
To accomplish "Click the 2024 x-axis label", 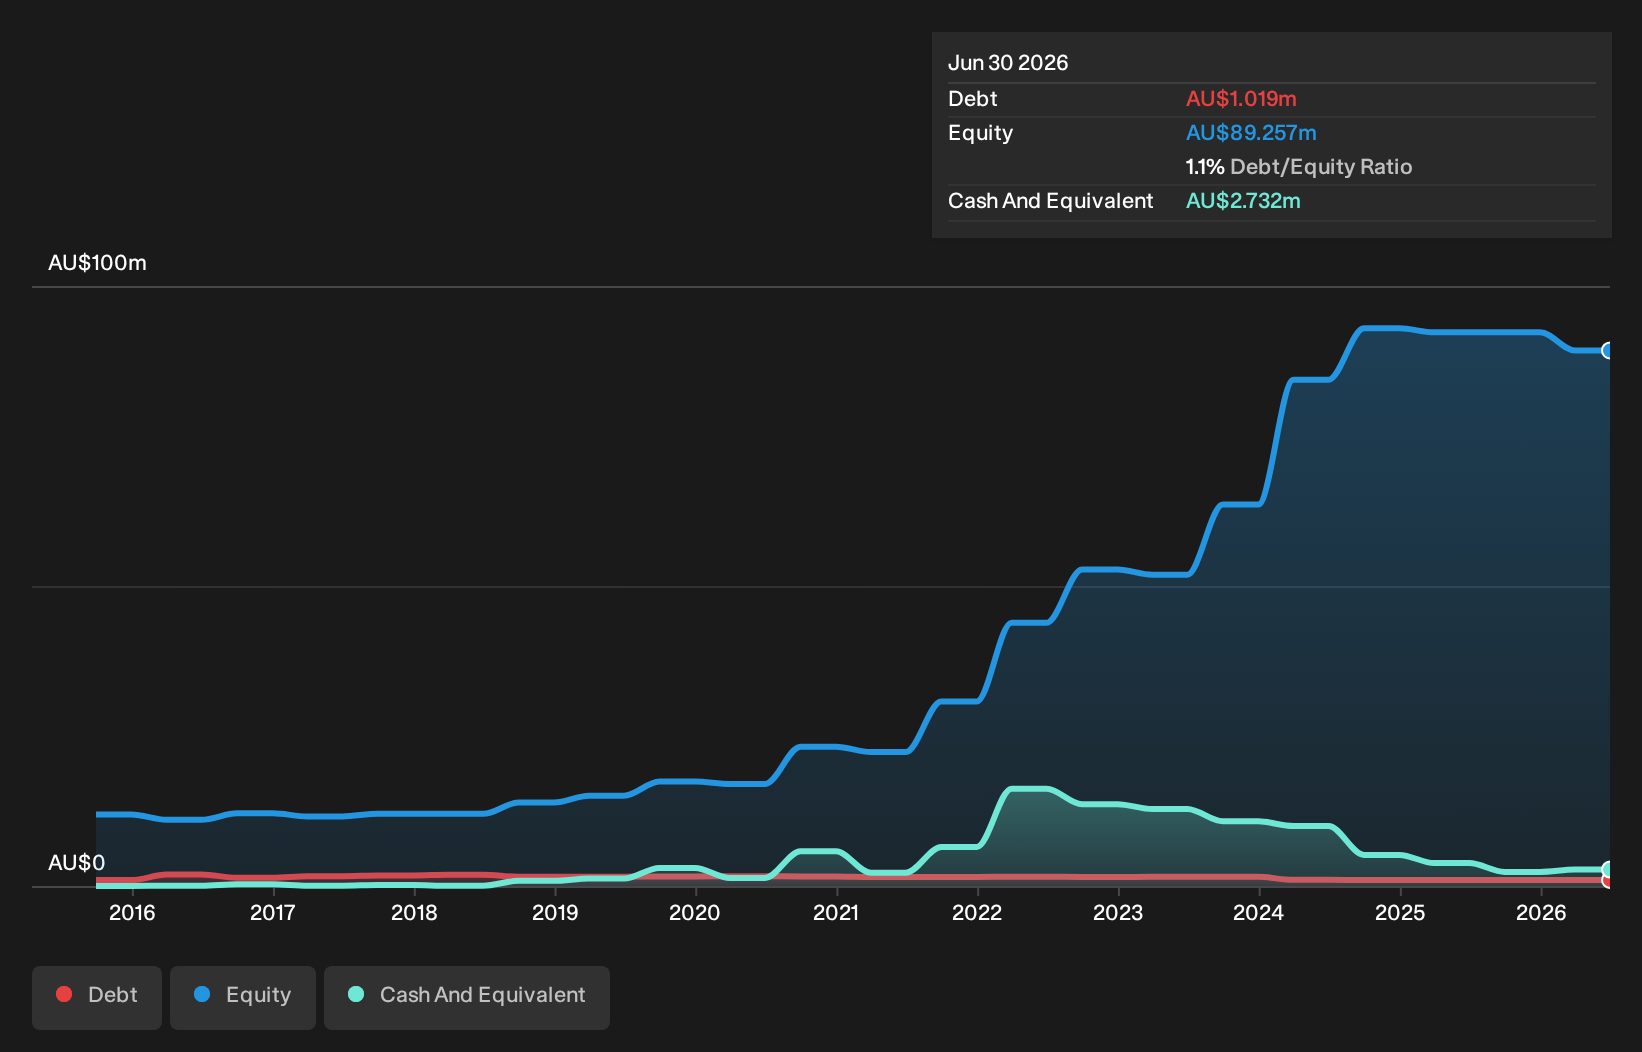I will (x=1259, y=912).
